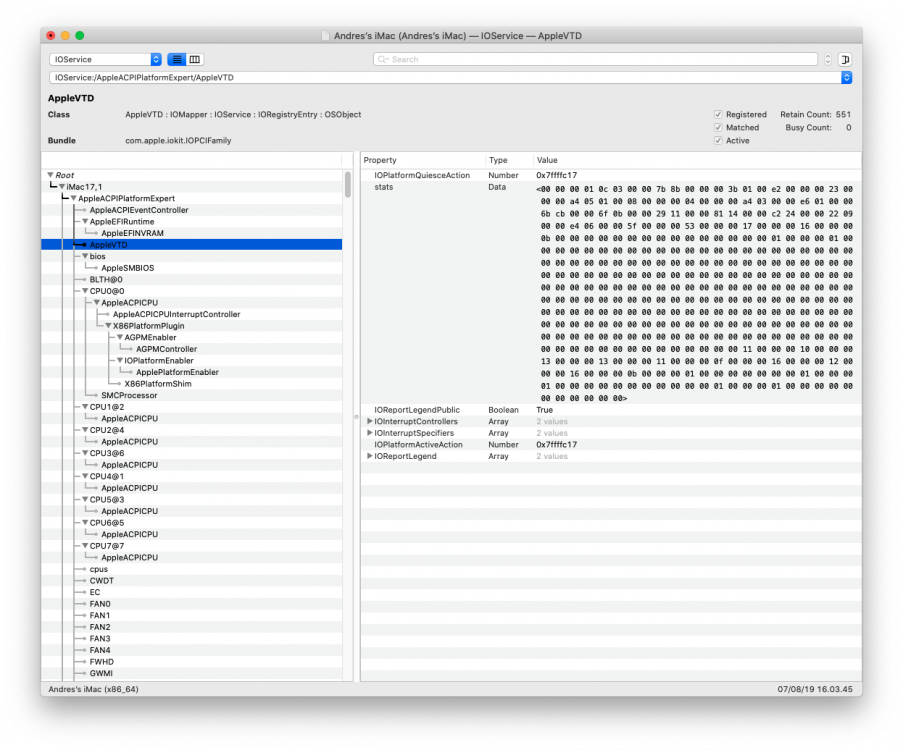Collapse the iMac17,1 node

coord(62,187)
